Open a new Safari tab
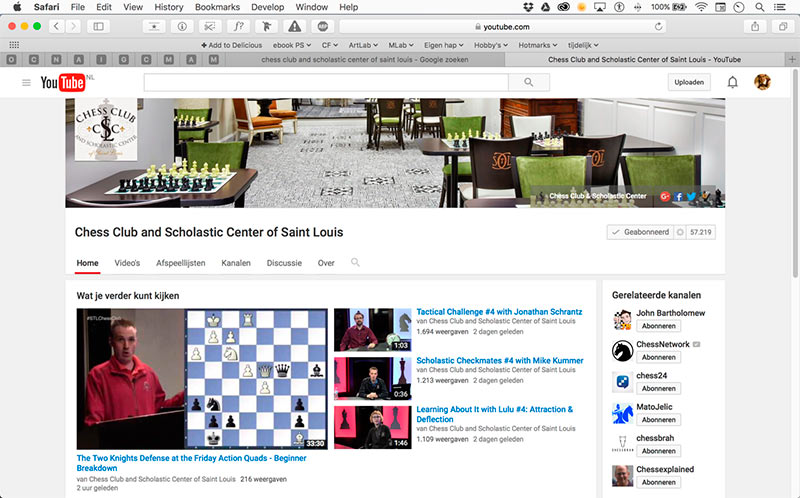800x498 pixels. click(792, 60)
